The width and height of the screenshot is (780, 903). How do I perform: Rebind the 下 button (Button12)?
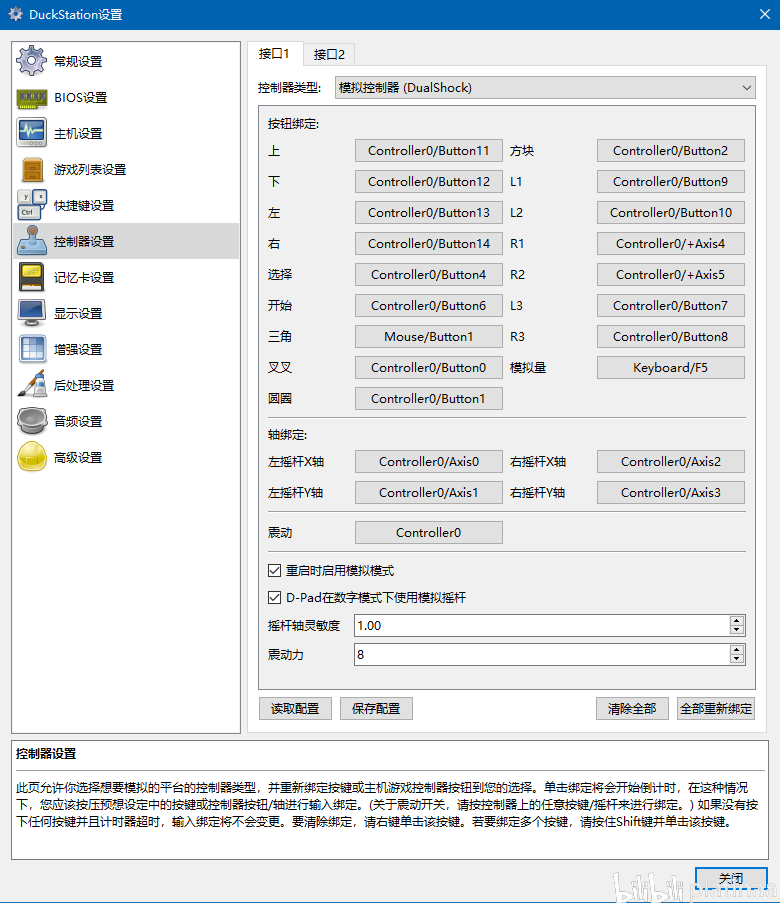tap(429, 181)
